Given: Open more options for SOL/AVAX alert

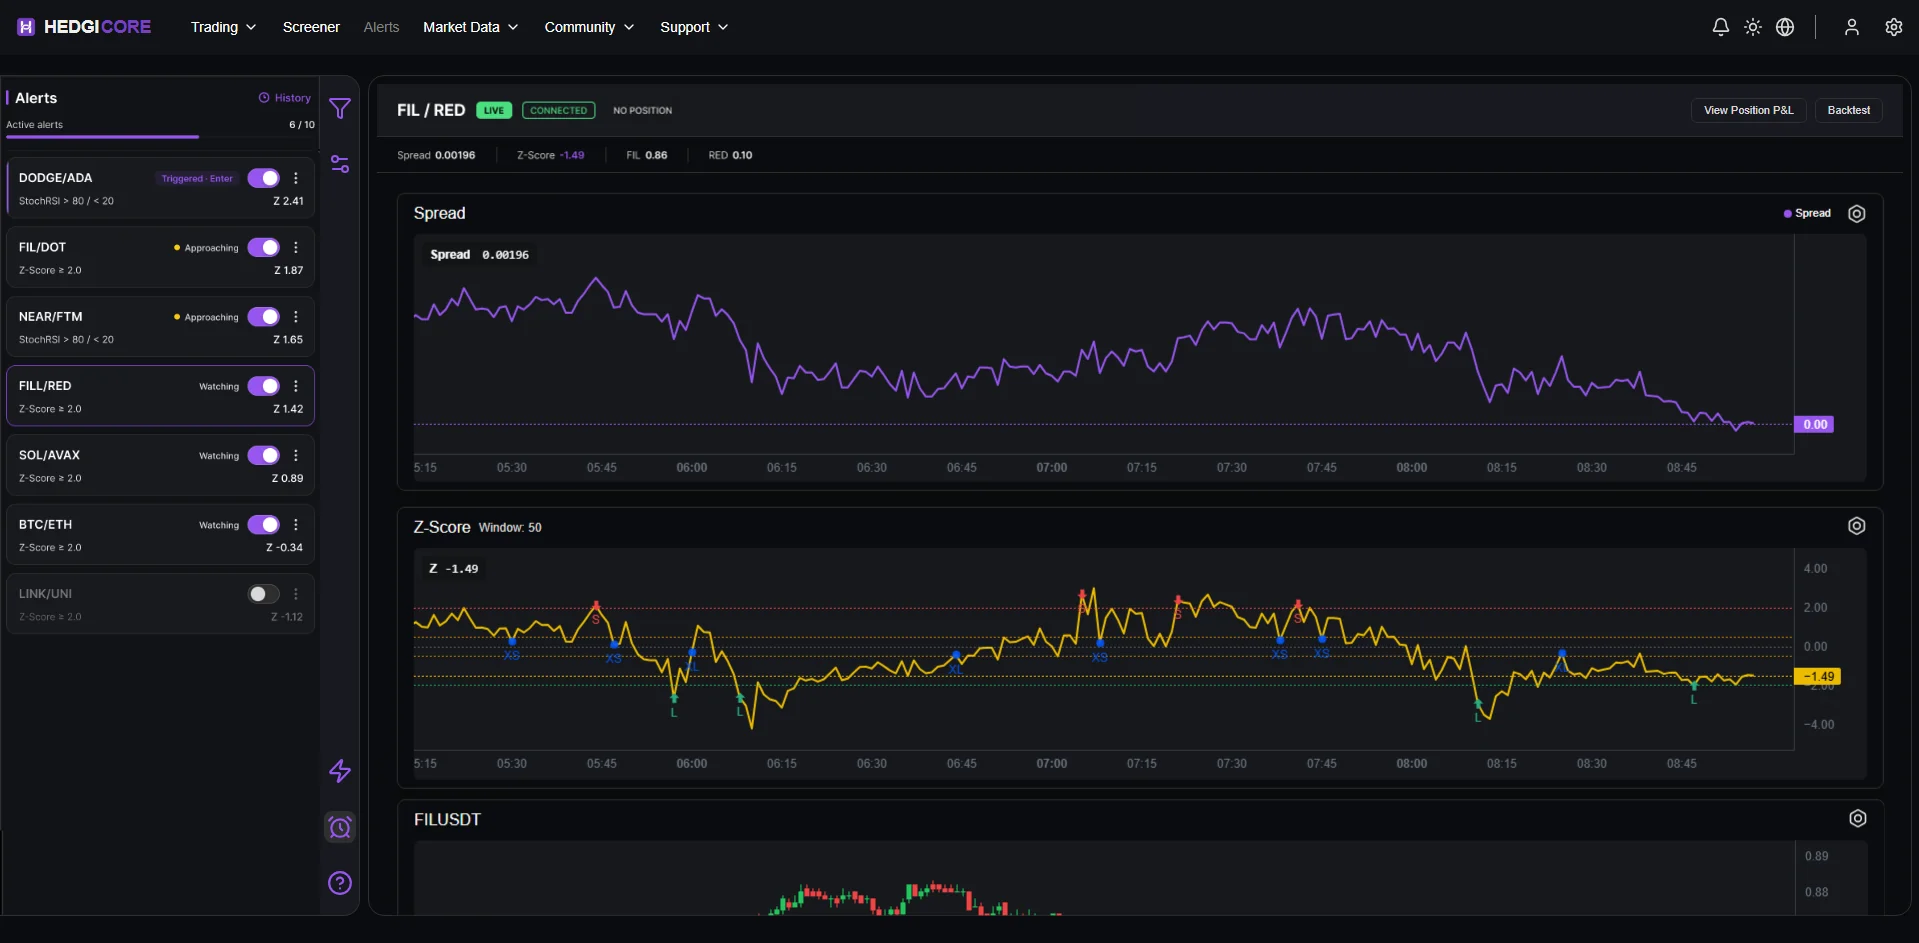Looking at the screenshot, I should 296,455.
